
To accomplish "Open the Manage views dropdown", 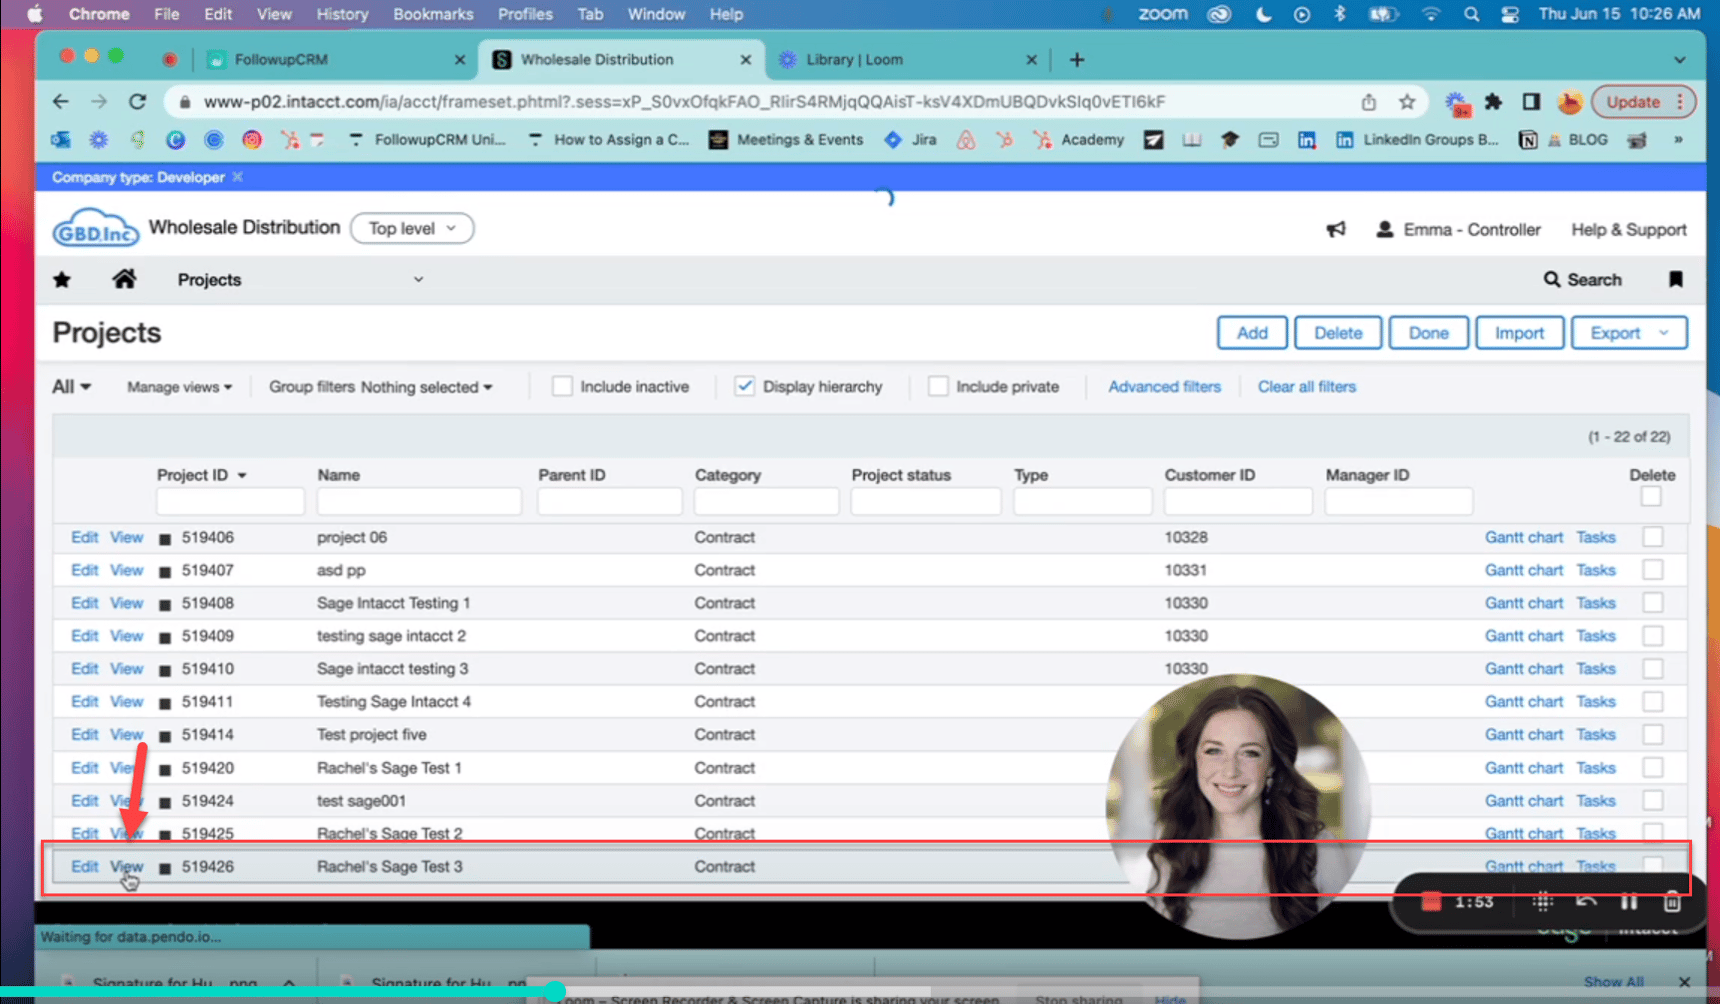I will click(178, 386).
